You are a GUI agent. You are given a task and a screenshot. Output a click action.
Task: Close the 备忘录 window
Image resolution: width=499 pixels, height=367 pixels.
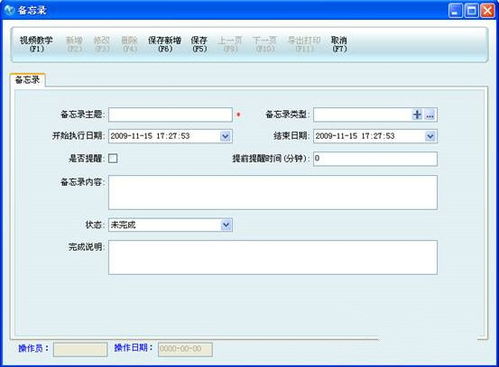click(x=487, y=11)
